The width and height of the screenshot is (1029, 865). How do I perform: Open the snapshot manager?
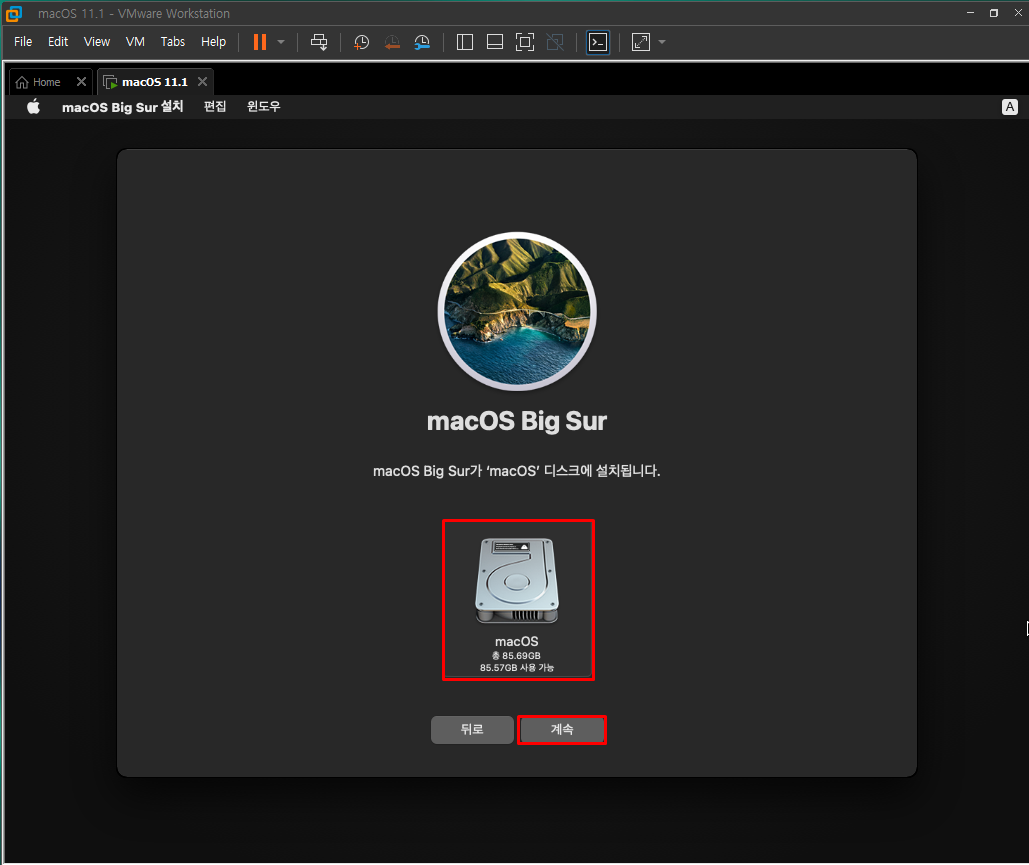tap(422, 42)
